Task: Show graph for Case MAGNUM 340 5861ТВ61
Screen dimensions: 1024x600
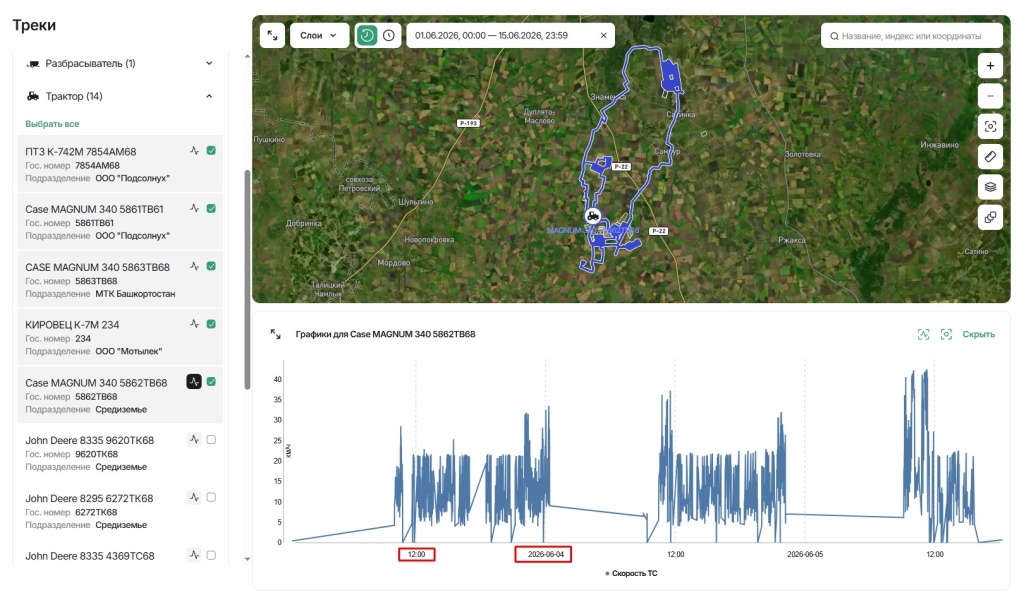Action: (194, 208)
